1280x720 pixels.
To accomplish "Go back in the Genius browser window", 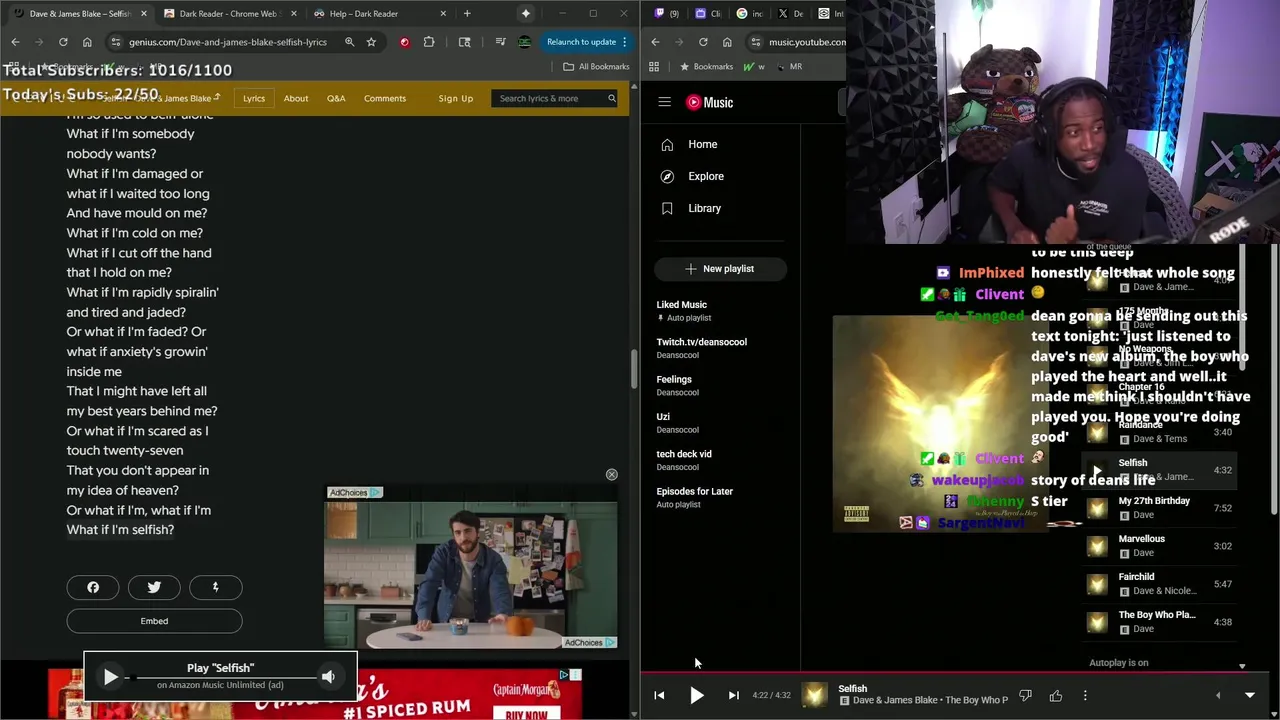I will click(x=15, y=42).
